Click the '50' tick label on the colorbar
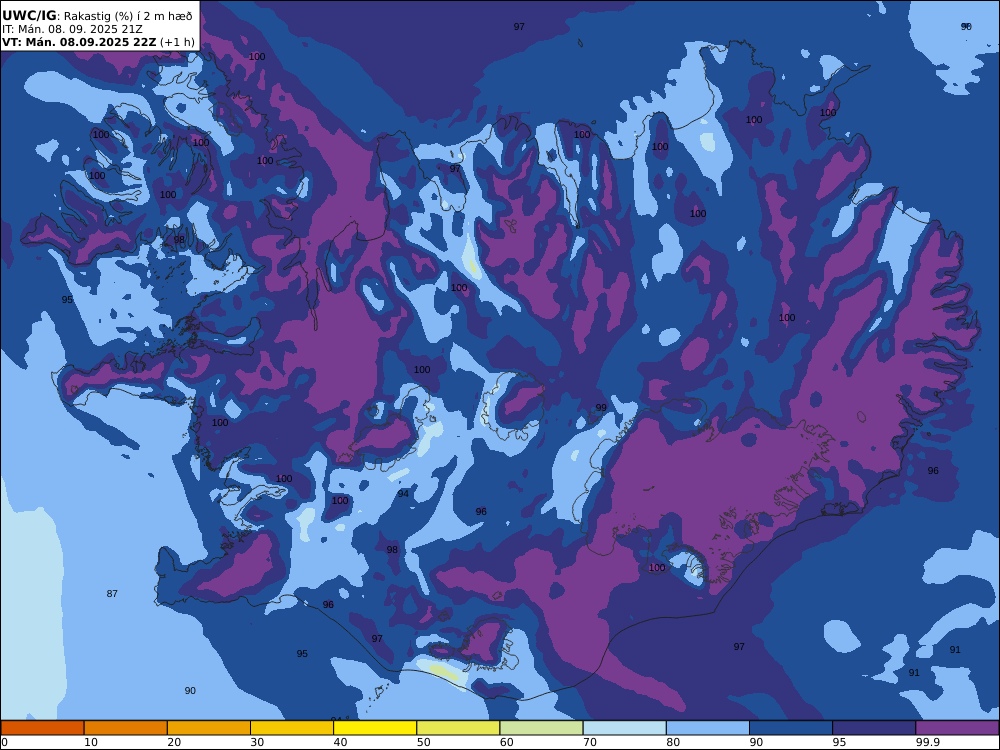1000x750 pixels. [423, 742]
